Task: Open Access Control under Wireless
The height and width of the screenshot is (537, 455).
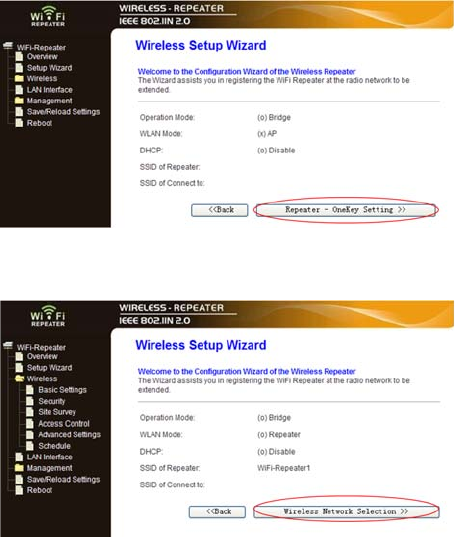Action: pyautogui.click(x=64, y=424)
